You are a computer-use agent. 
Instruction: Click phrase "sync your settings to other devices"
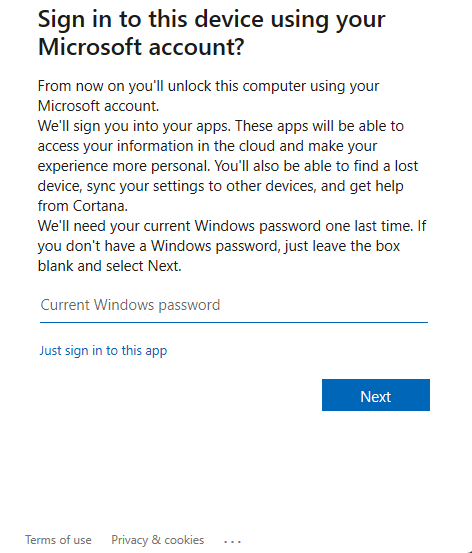click(201, 186)
